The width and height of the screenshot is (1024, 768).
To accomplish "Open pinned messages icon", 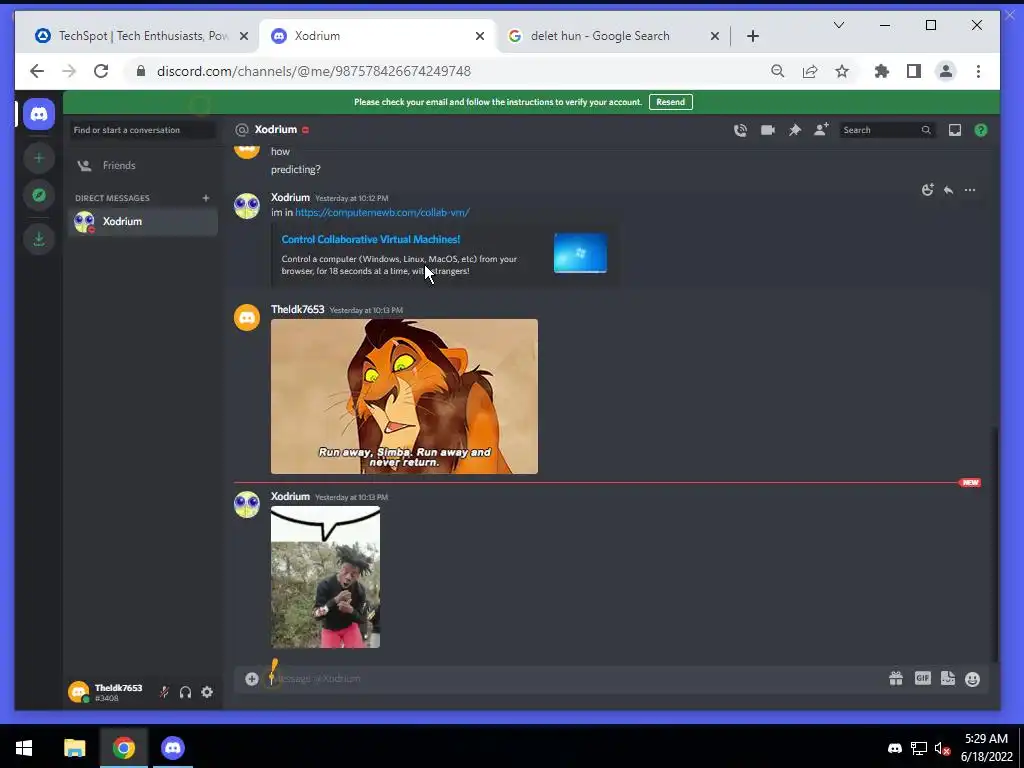I will 794,130.
